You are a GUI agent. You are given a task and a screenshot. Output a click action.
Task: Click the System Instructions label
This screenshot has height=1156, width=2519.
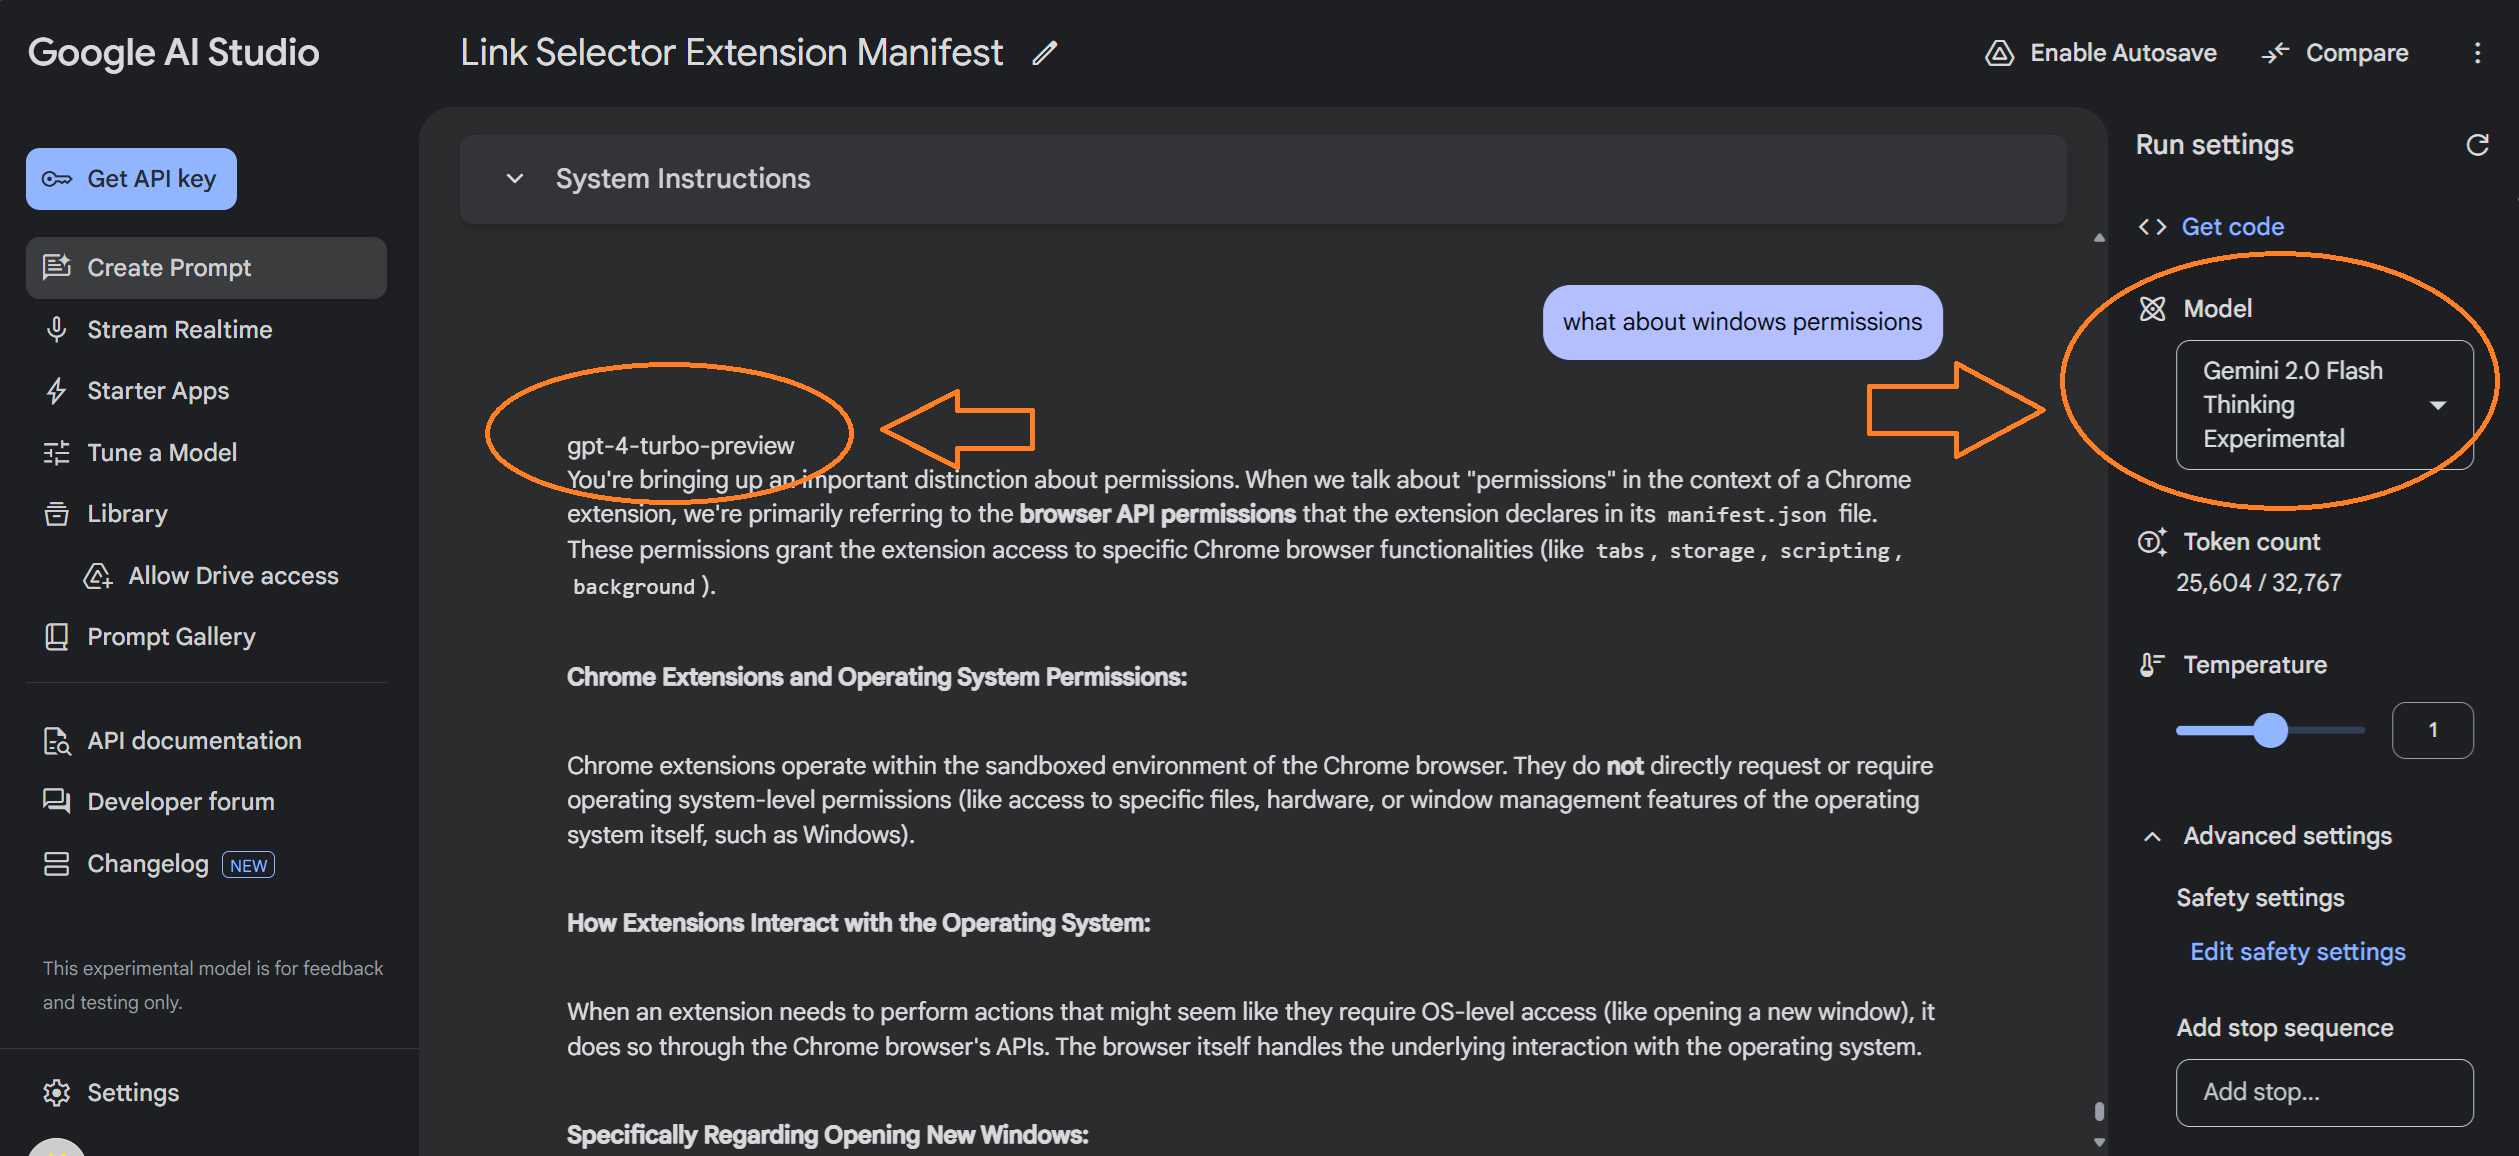[x=683, y=179]
